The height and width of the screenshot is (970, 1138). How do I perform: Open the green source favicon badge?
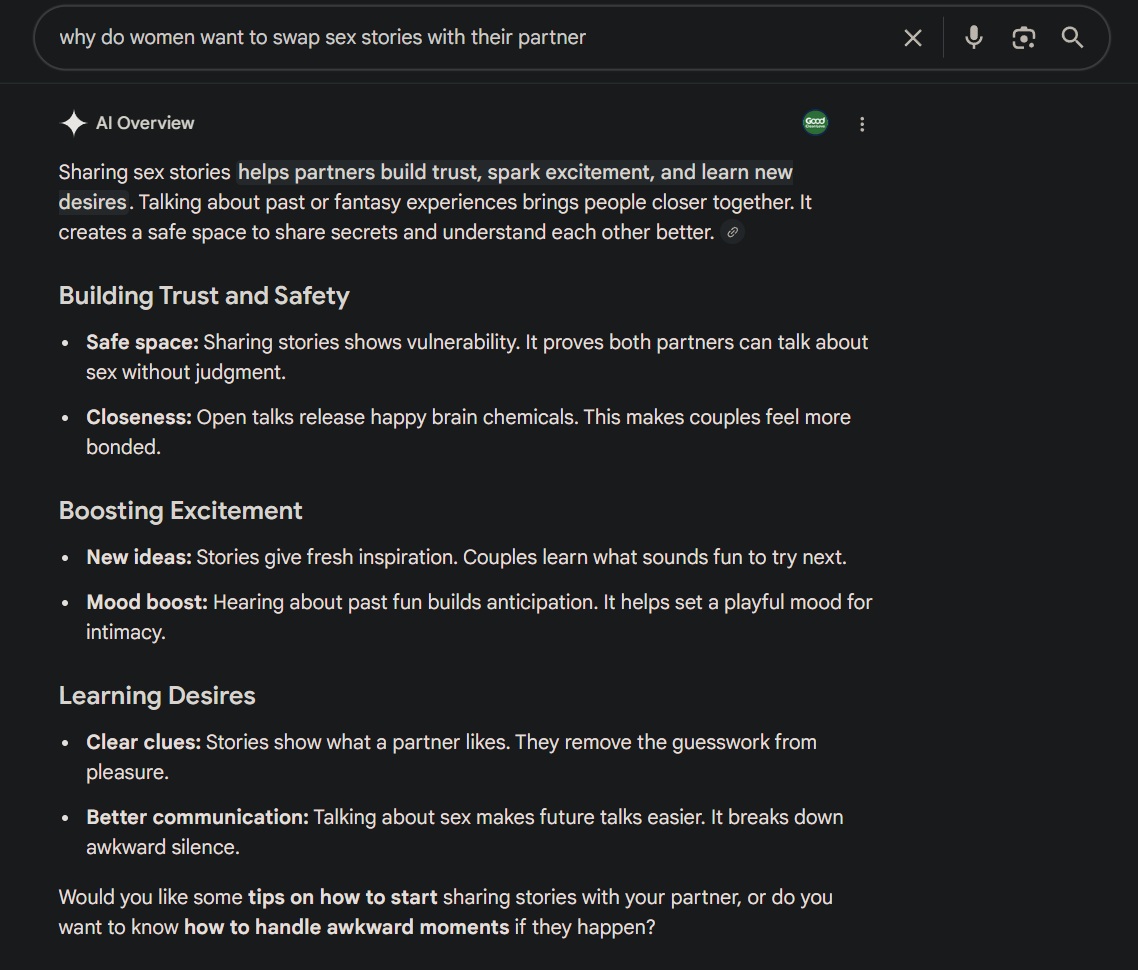(815, 123)
